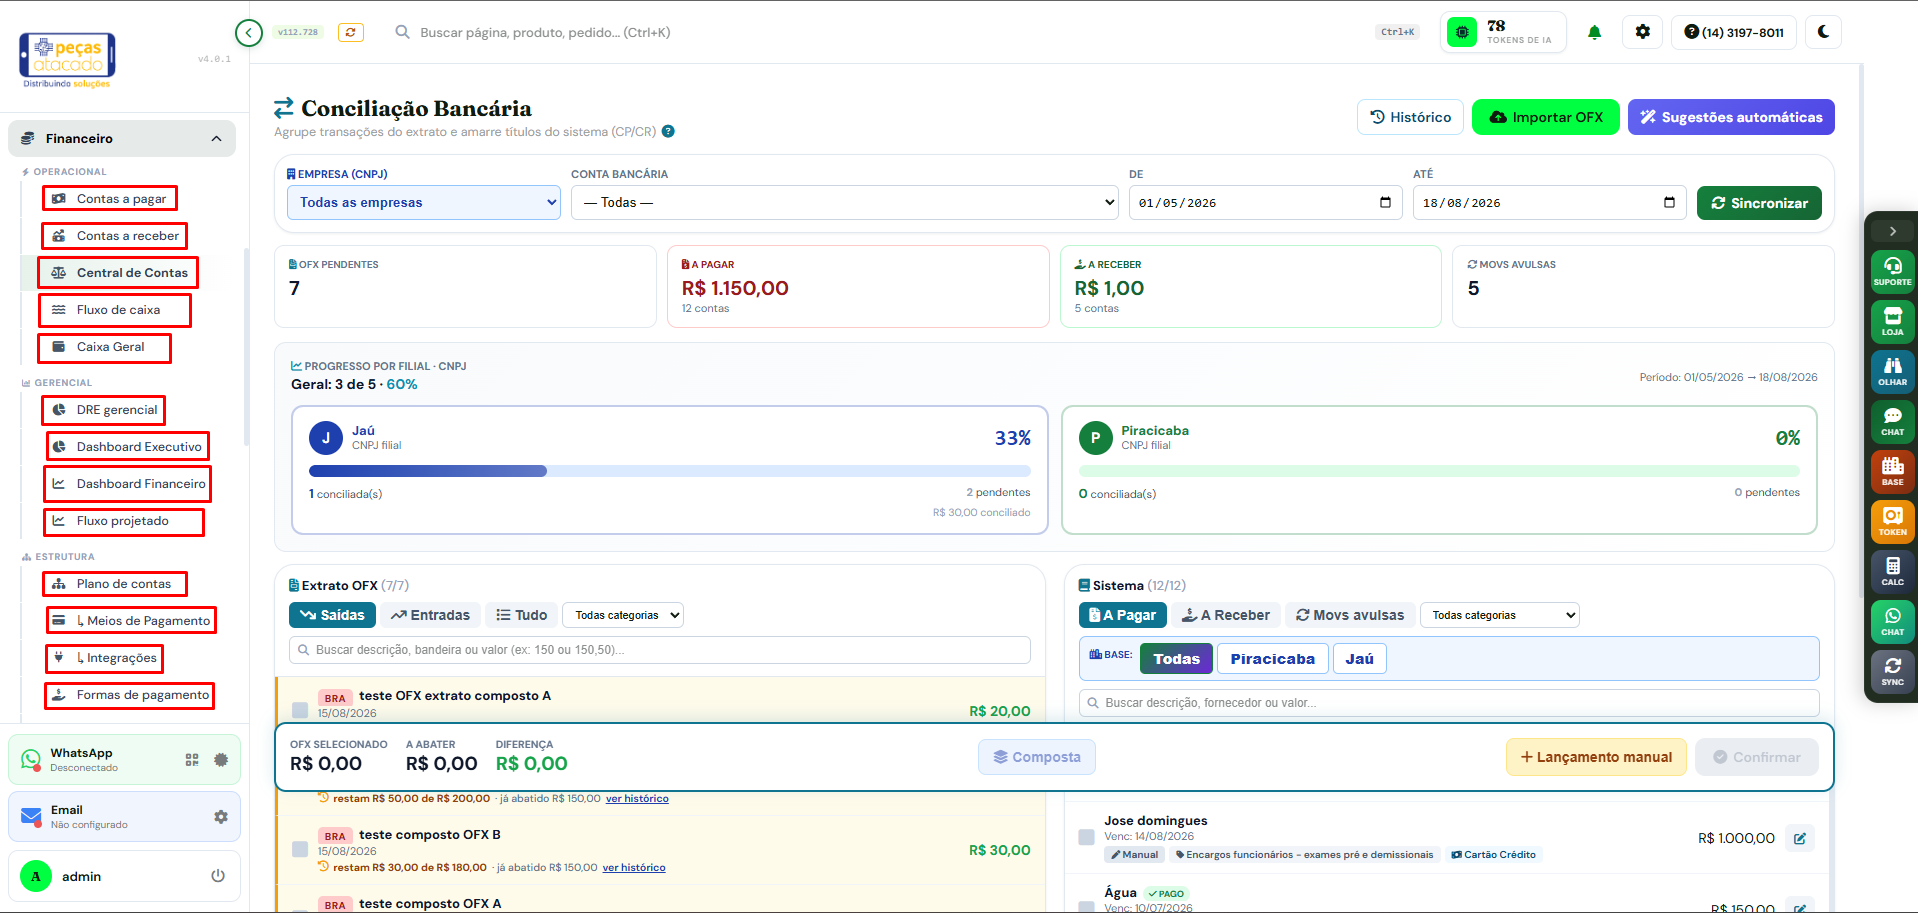Image resolution: width=1918 pixels, height=913 pixels.
Task: Open the Conta Bancária dropdown
Action: pyautogui.click(x=845, y=202)
